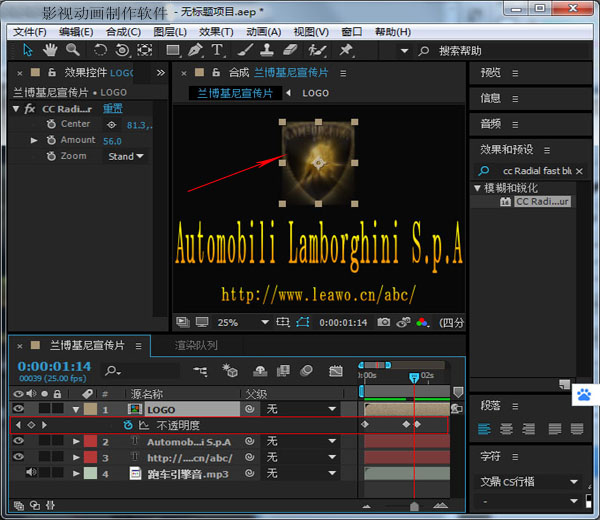Open the 合成(C) menu
This screenshot has height=520, width=600.
click(x=123, y=32)
